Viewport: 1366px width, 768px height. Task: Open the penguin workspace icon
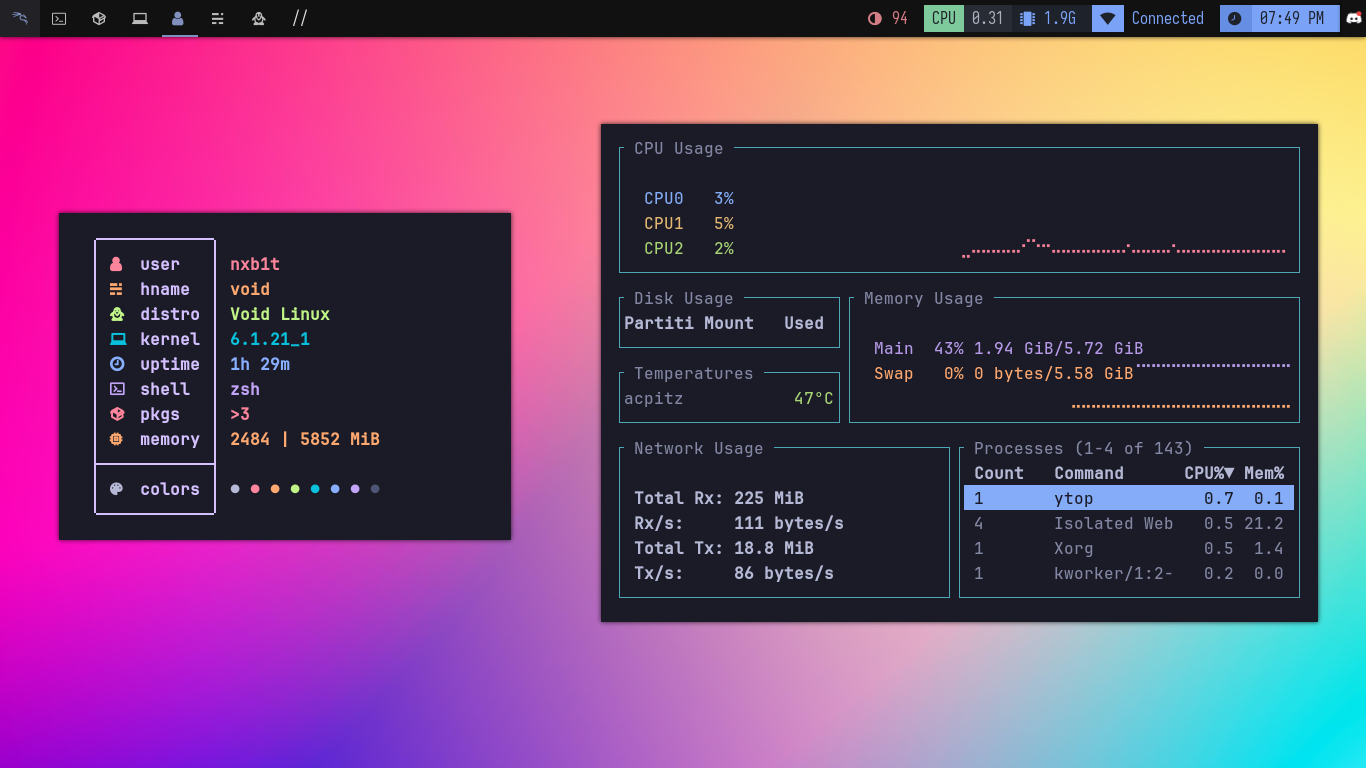(x=258, y=18)
